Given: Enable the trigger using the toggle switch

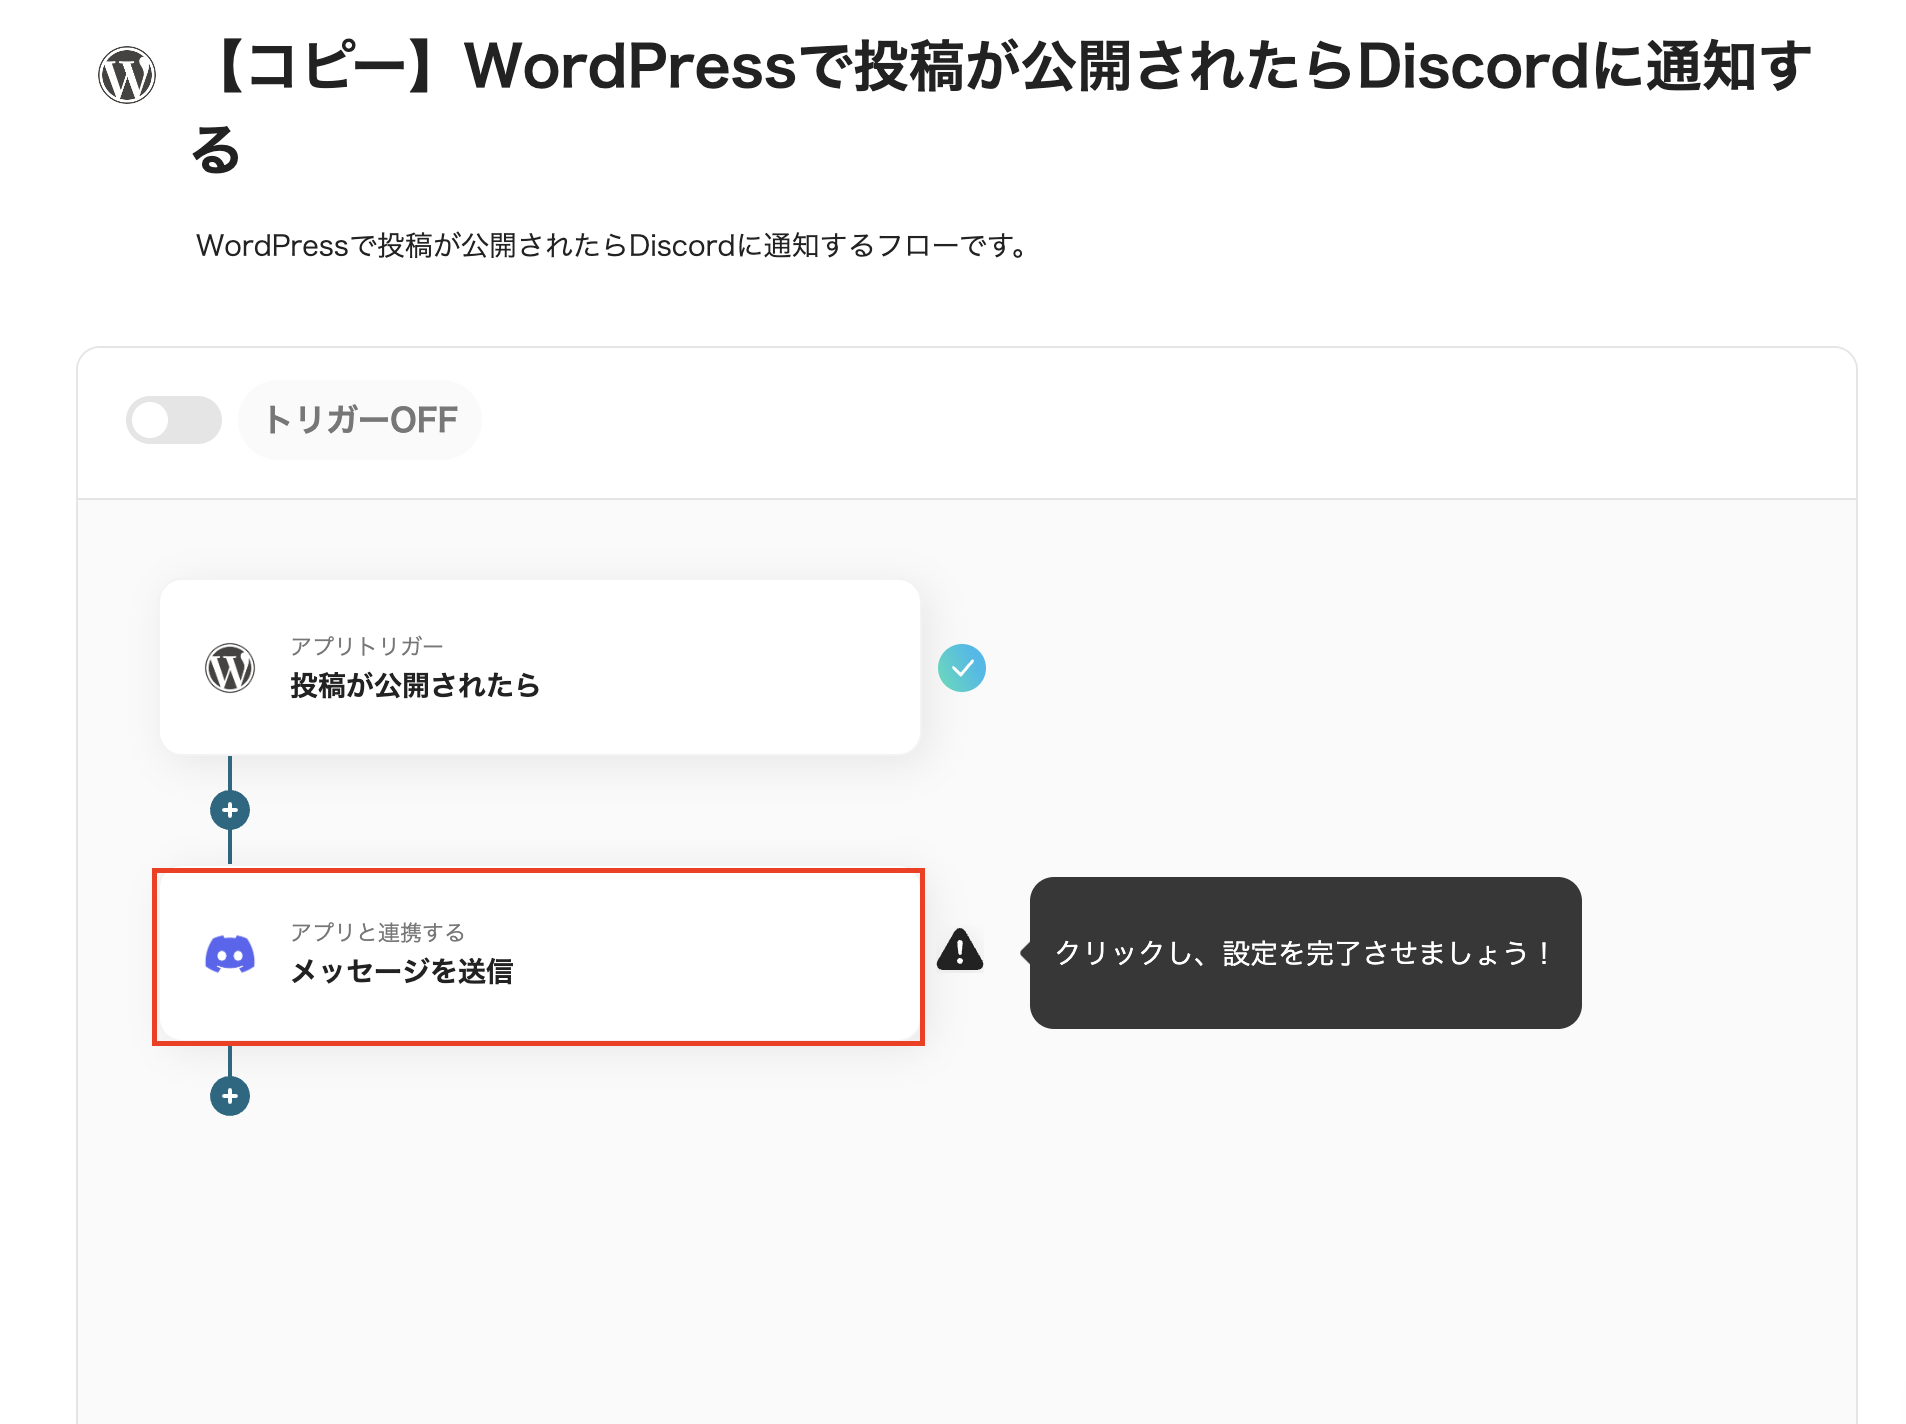Looking at the screenshot, I should [174, 419].
